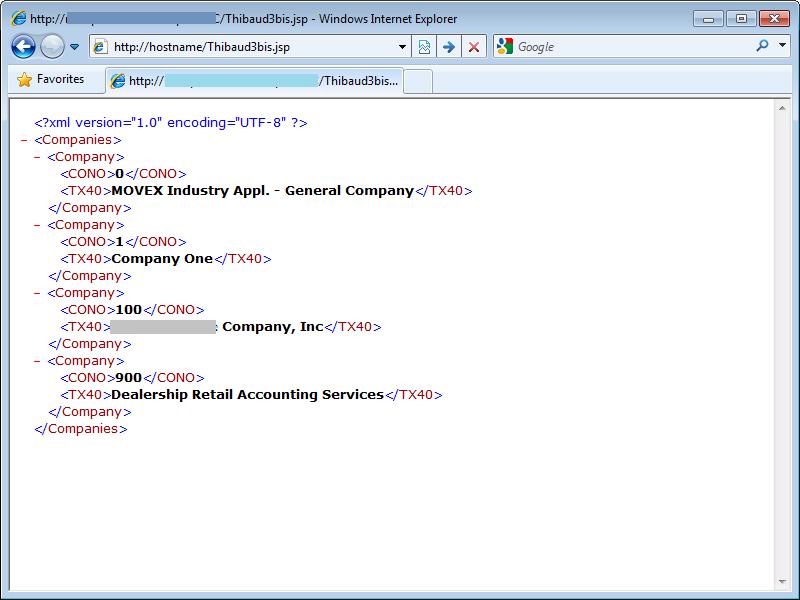Collapse the Company node with CONO 0
Viewport: 800px width, 600px height.
[x=37, y=157]
